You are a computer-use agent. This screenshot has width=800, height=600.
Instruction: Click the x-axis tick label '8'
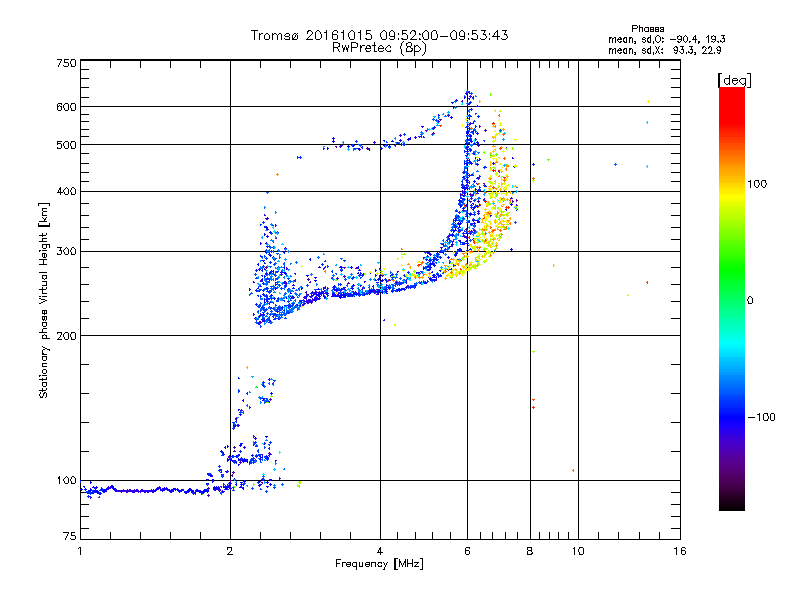530,551
